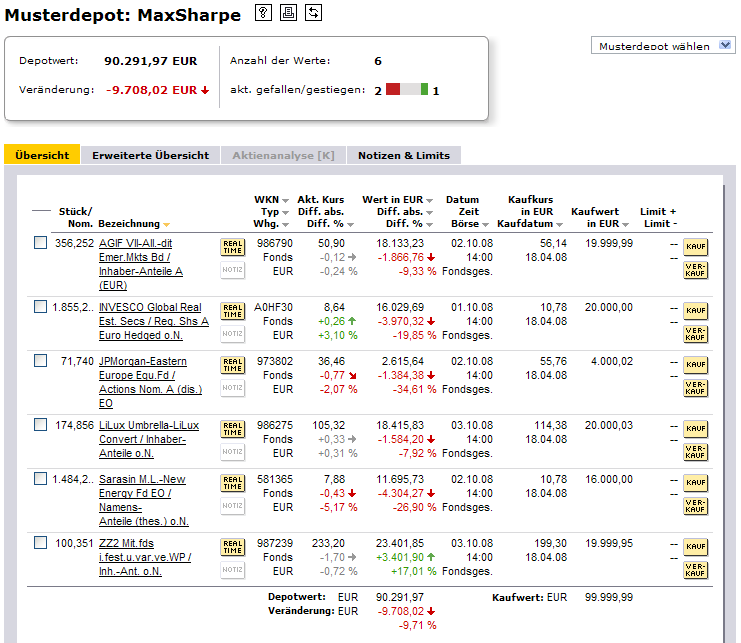Viewport: 741px width, 643px height.
Task: Click the print icon beside depot title
Action: pyautogui.click(x=288, y=14)
